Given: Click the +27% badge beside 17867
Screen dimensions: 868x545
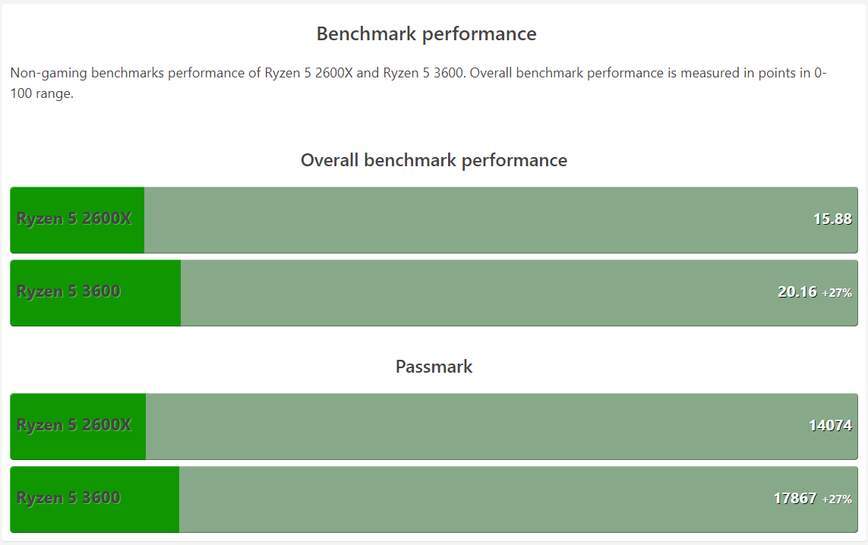Looking at the screenshot, I should pyautogui.click(x=837, y=499).
